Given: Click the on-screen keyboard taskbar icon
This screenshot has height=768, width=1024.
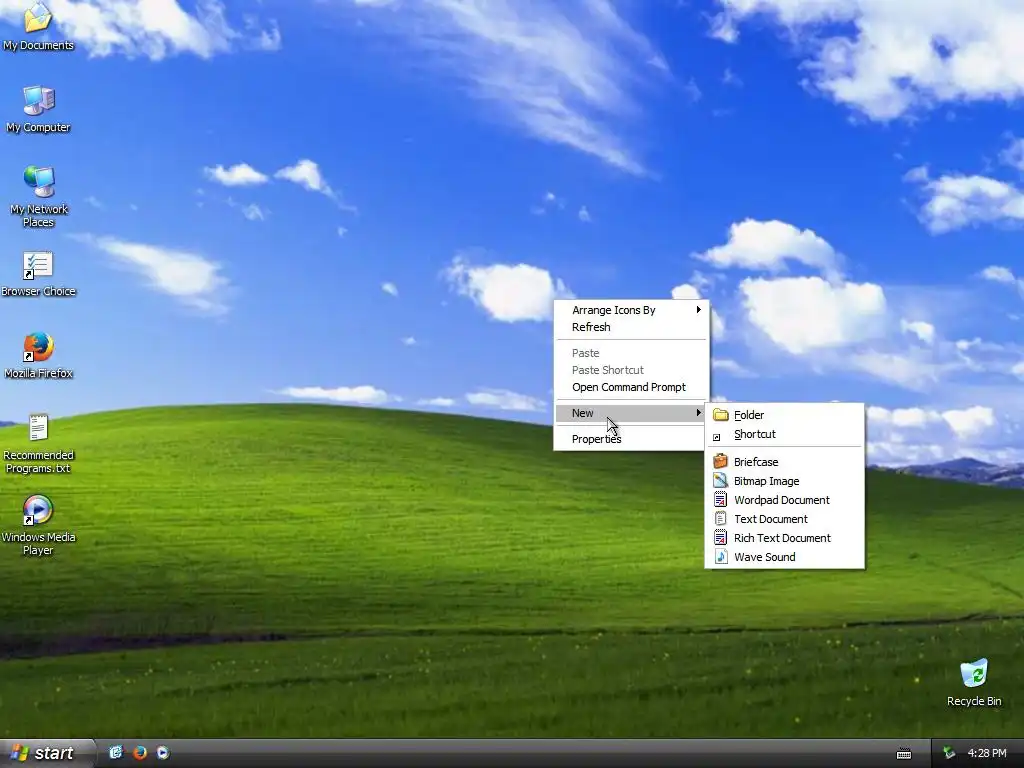Looking at the screenshot, I should pos(904,754).
